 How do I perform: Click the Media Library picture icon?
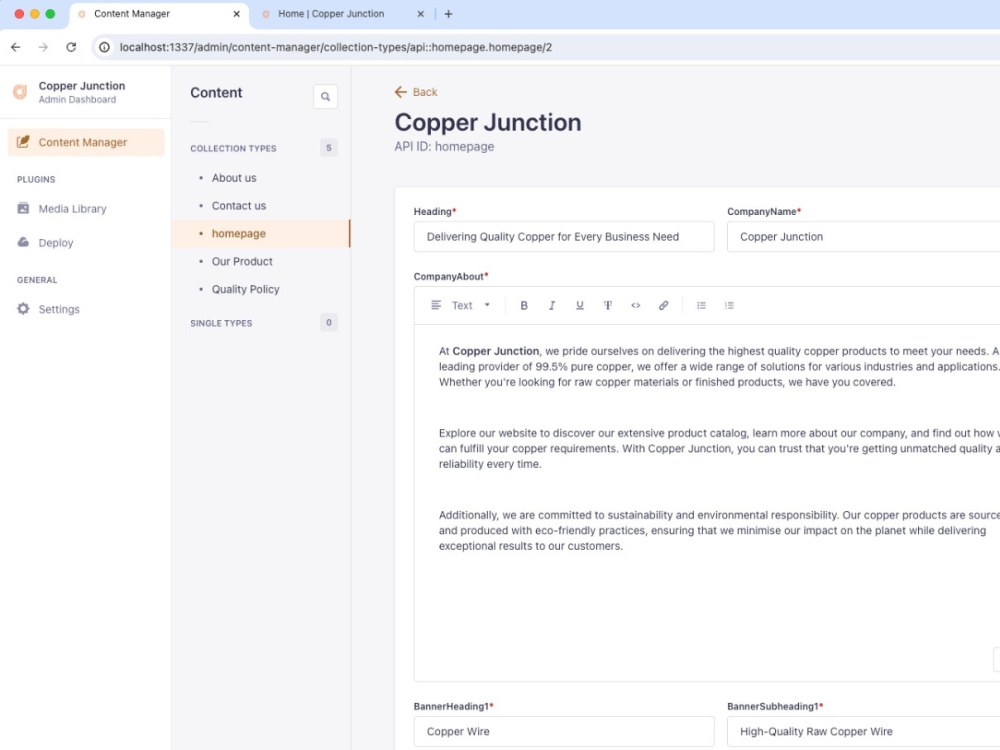point(23,208)
